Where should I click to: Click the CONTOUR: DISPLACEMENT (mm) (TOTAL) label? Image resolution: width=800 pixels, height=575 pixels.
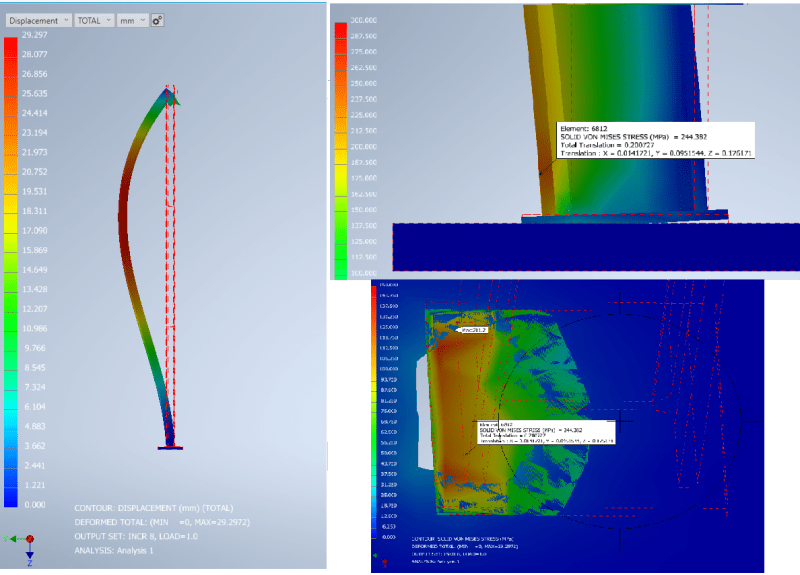pos(154,508)
